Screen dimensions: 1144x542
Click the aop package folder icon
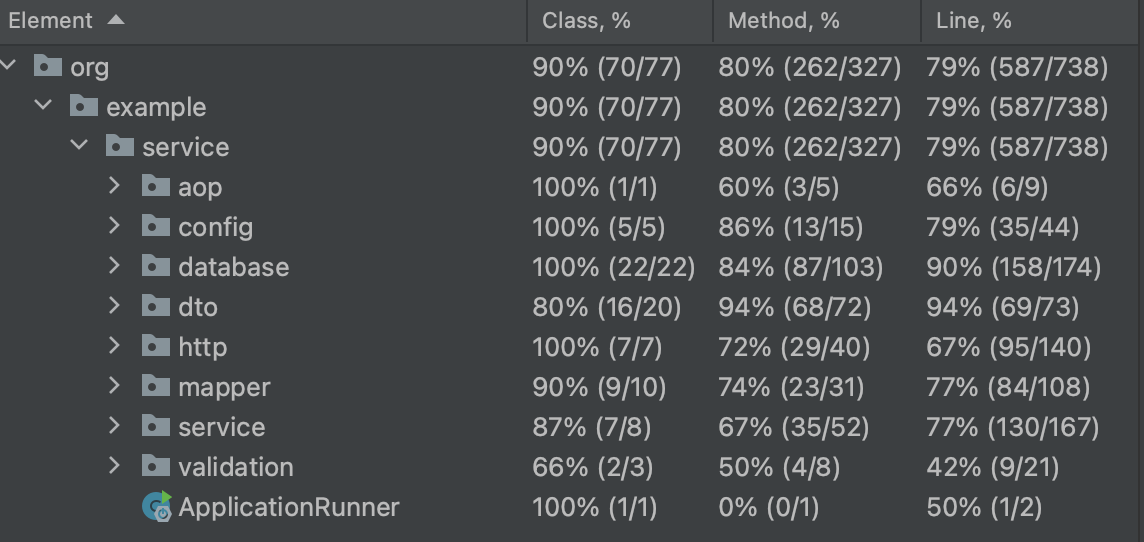(155, 186)
